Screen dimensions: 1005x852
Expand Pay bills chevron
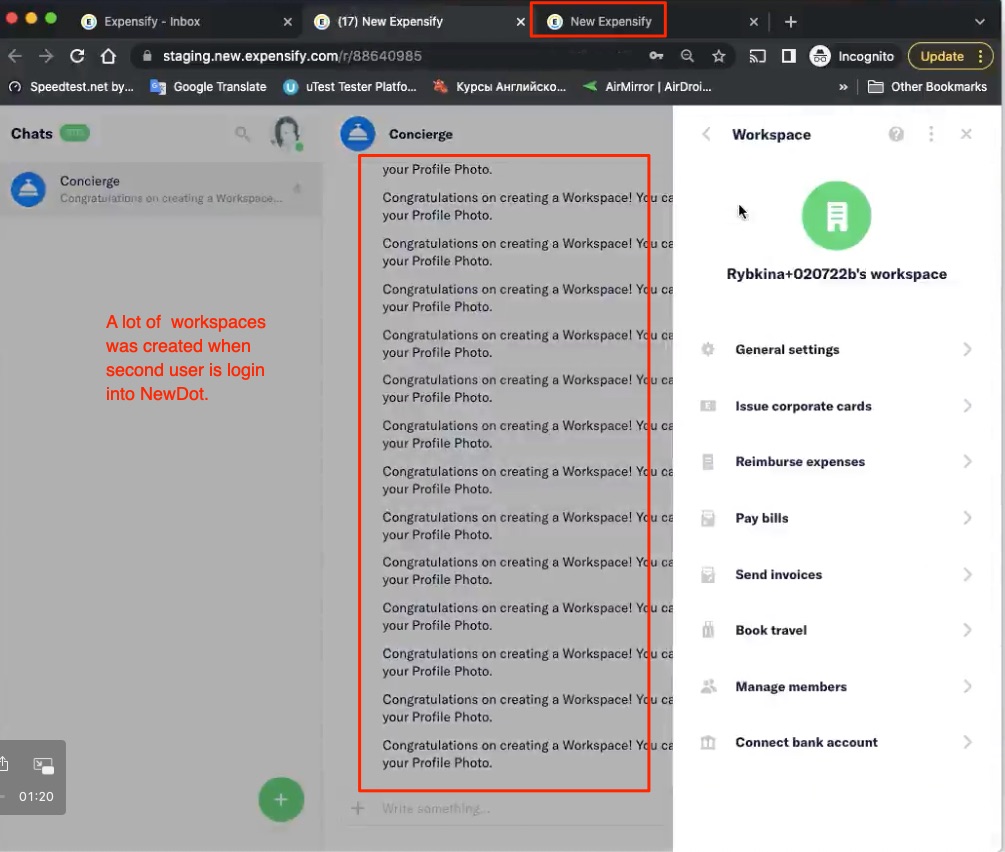click(x=967, y=518)
